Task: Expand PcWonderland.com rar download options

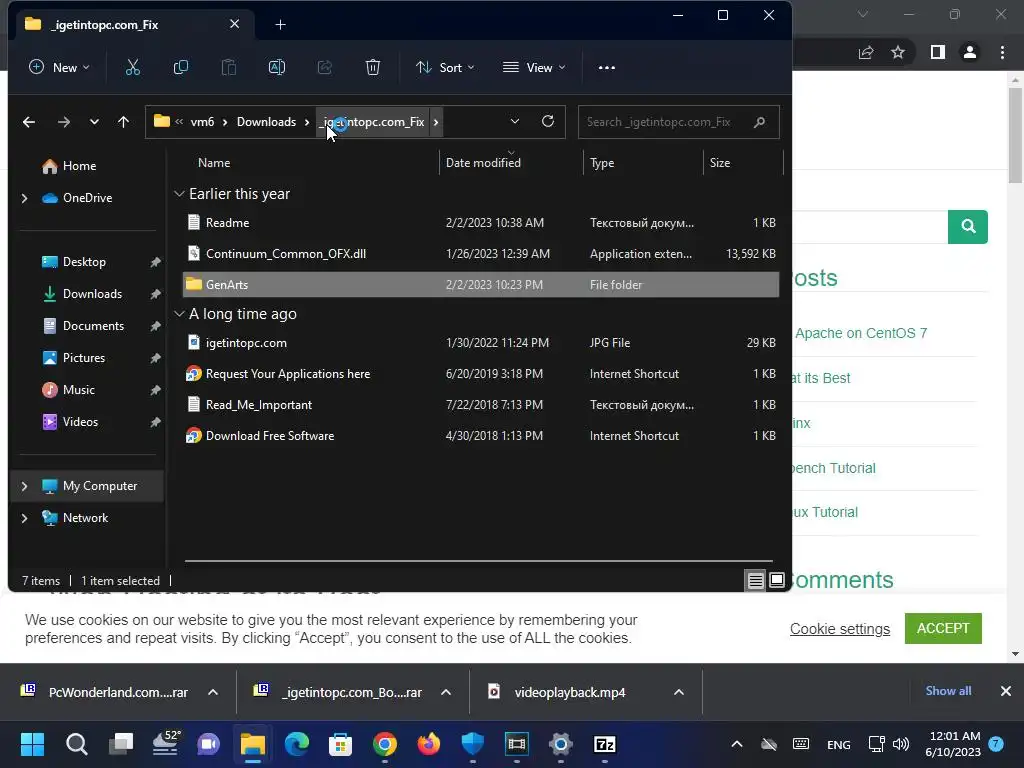Action: coord(213,692)
